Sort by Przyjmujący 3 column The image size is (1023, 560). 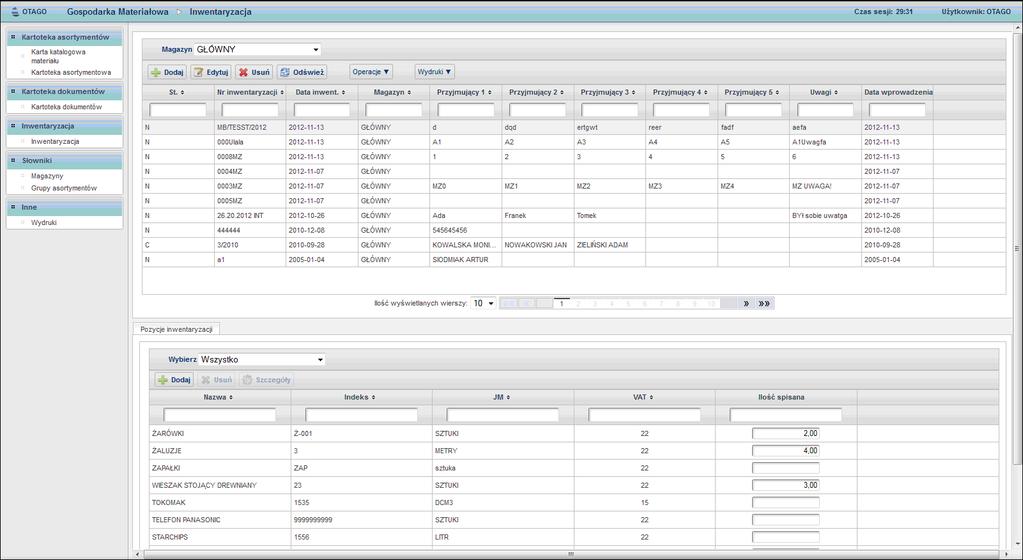click(608, 92)
